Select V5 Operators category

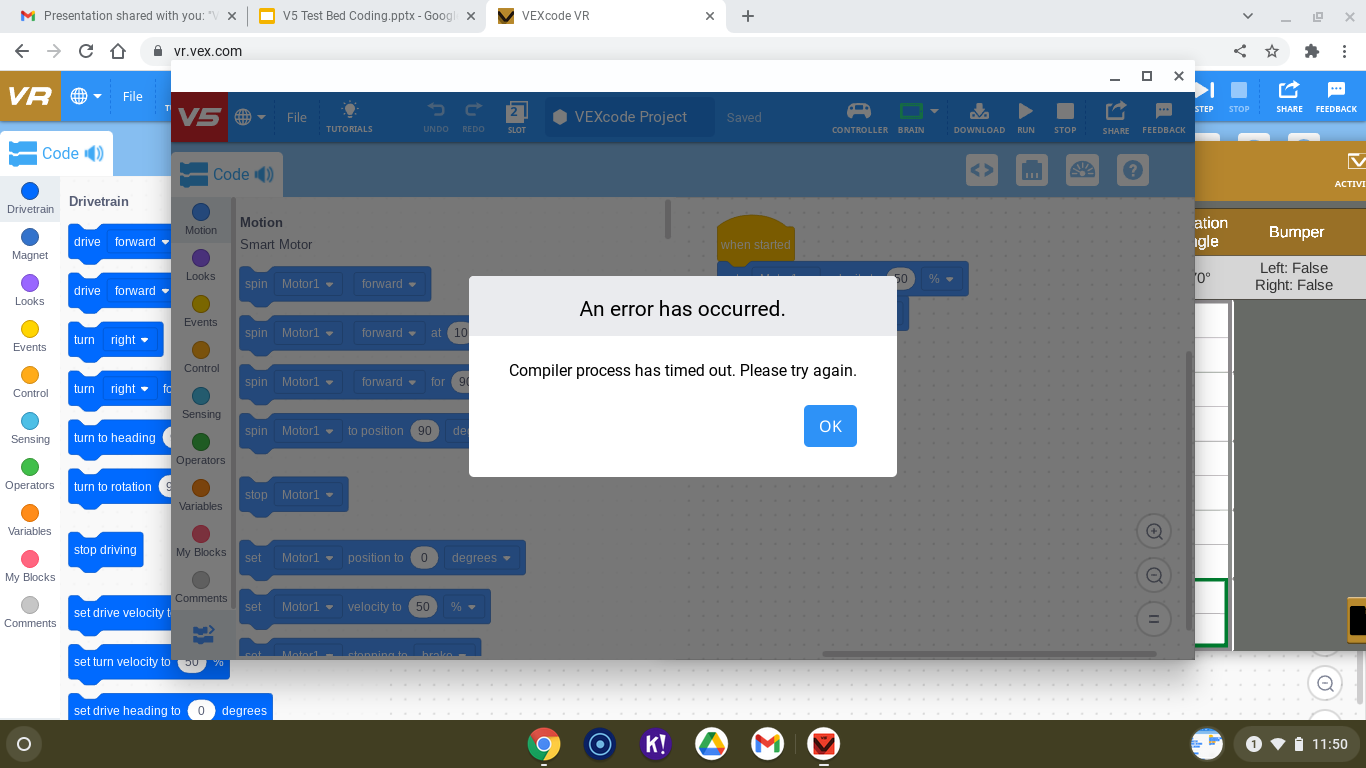[x=201, y=449]
